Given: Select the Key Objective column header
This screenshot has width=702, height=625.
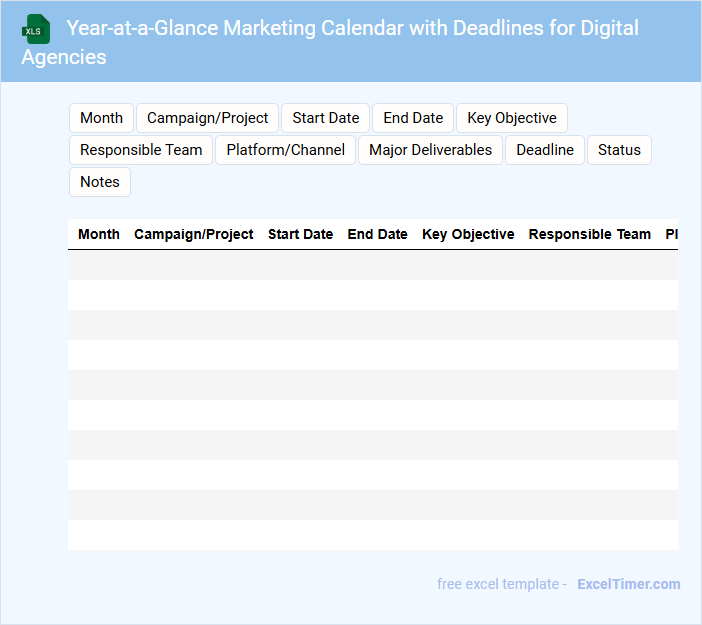Looking at the screenshot, I should coord(468,234).
